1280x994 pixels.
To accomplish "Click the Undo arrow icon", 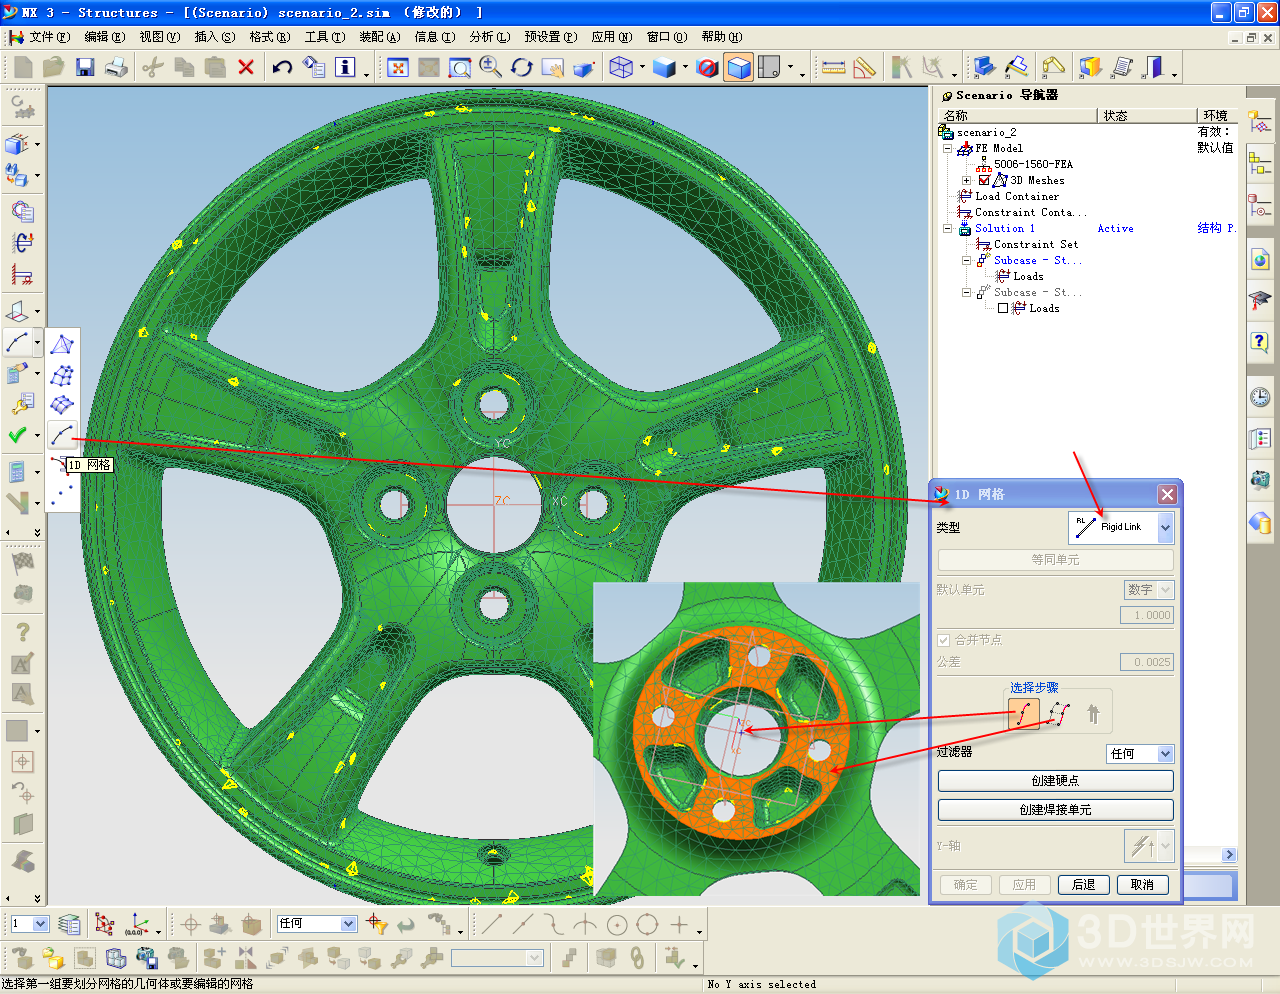I will pyautogui.click(x=282, y=67).
